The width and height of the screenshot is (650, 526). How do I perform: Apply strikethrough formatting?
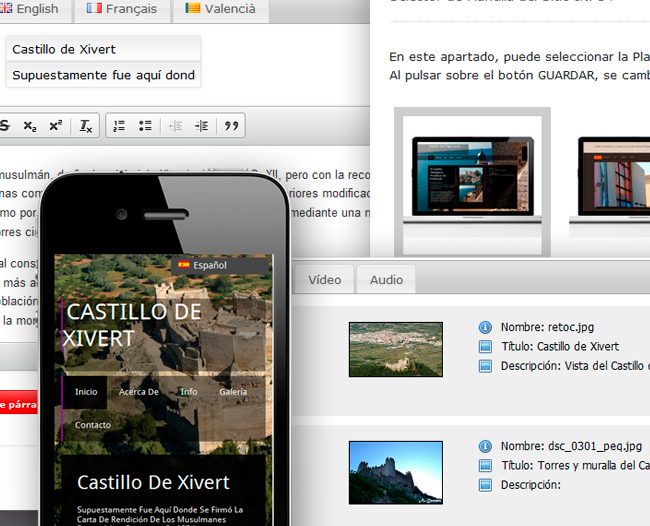[5, 125]
